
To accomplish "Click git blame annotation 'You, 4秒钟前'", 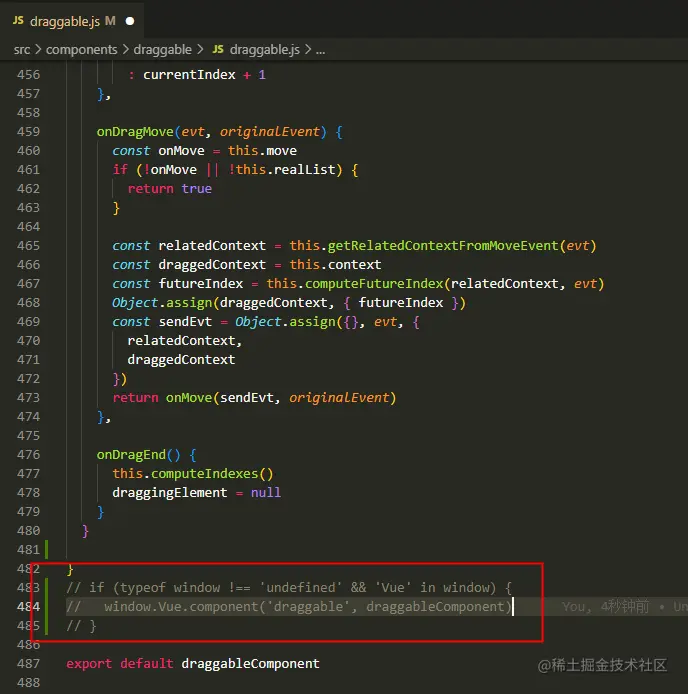I will (x=605, y=606).
